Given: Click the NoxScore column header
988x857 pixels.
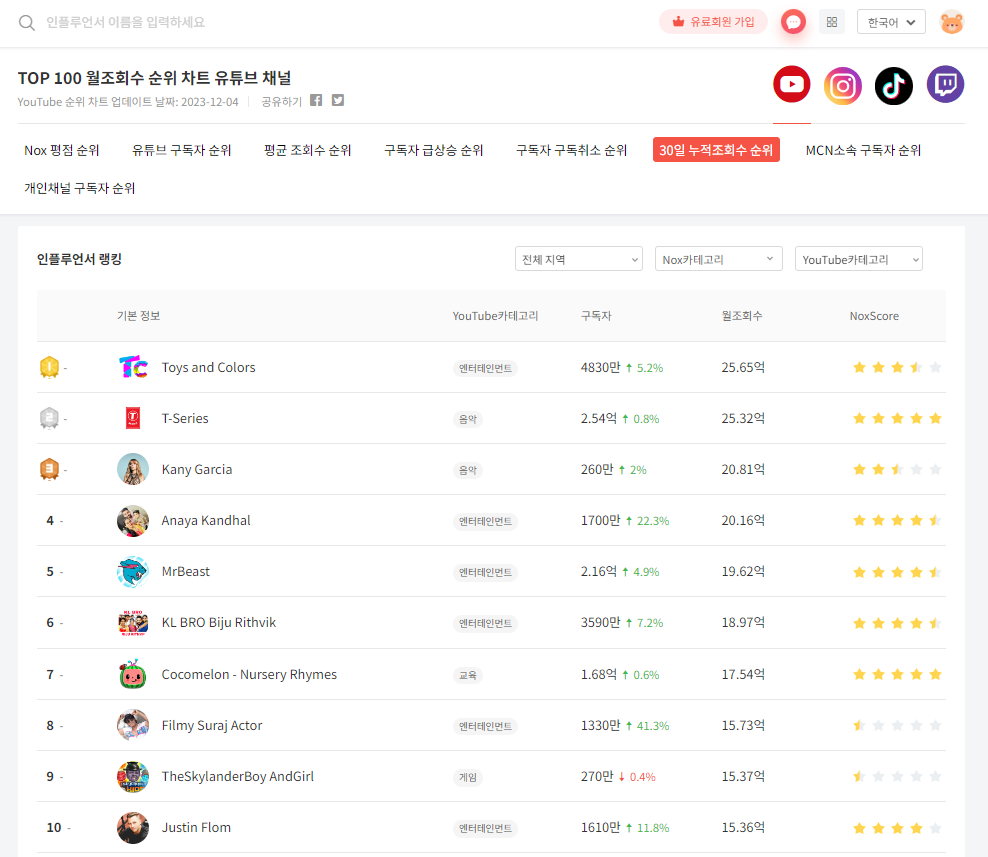Looking at the screenshot, I should pyautogui.click(x=874, y=316).
